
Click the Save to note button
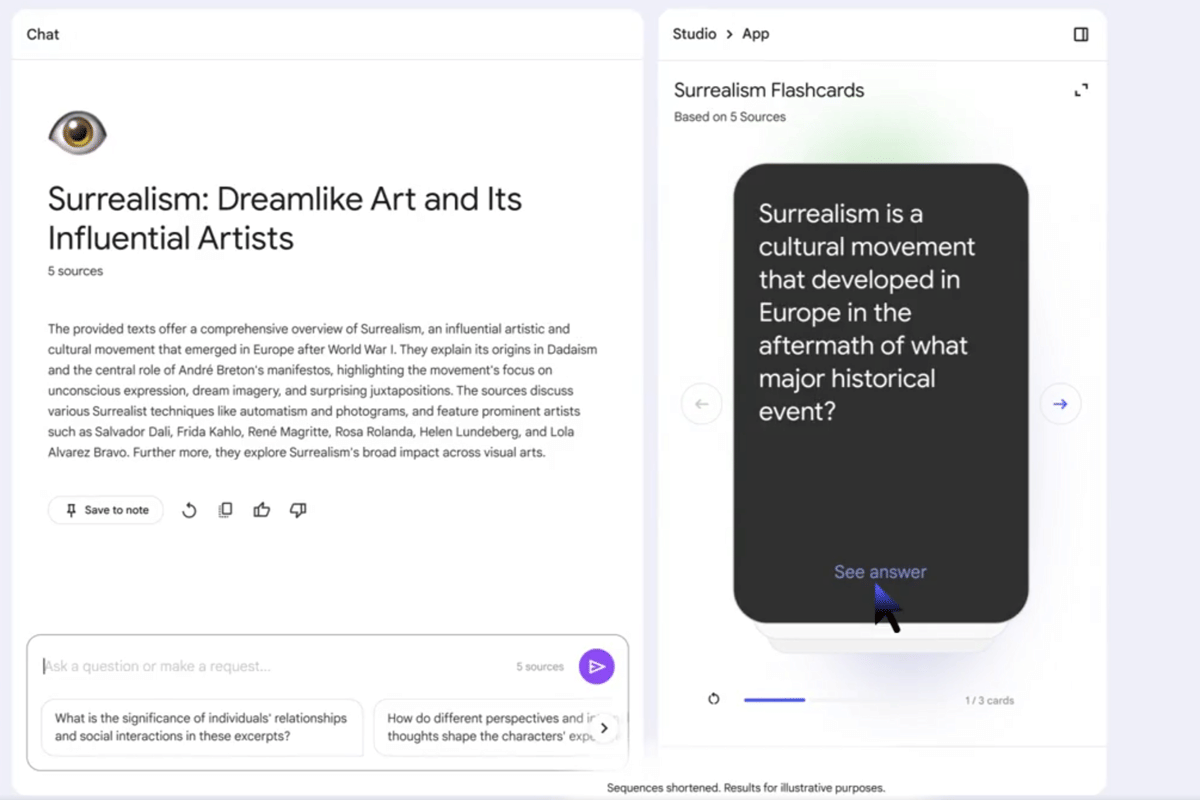[106, 510]
